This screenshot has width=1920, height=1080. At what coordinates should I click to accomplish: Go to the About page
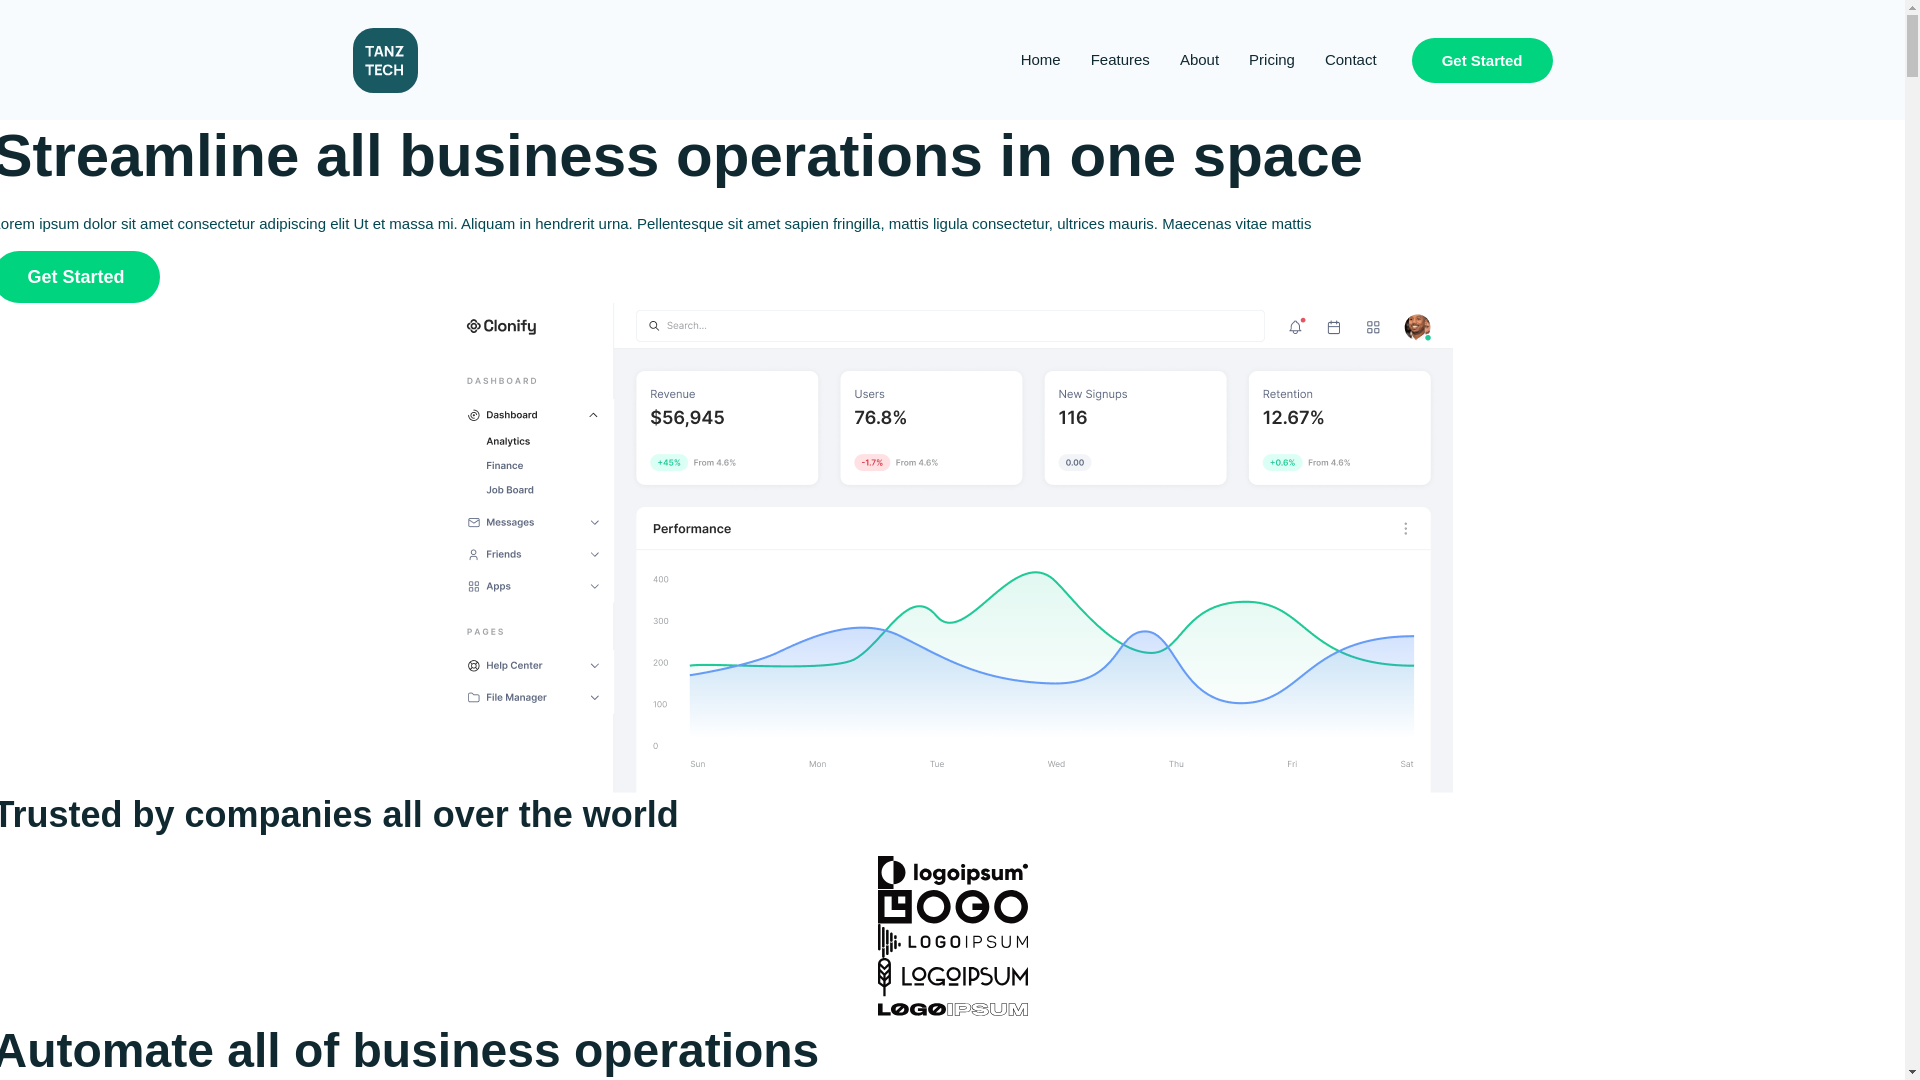coord(1199,60)
